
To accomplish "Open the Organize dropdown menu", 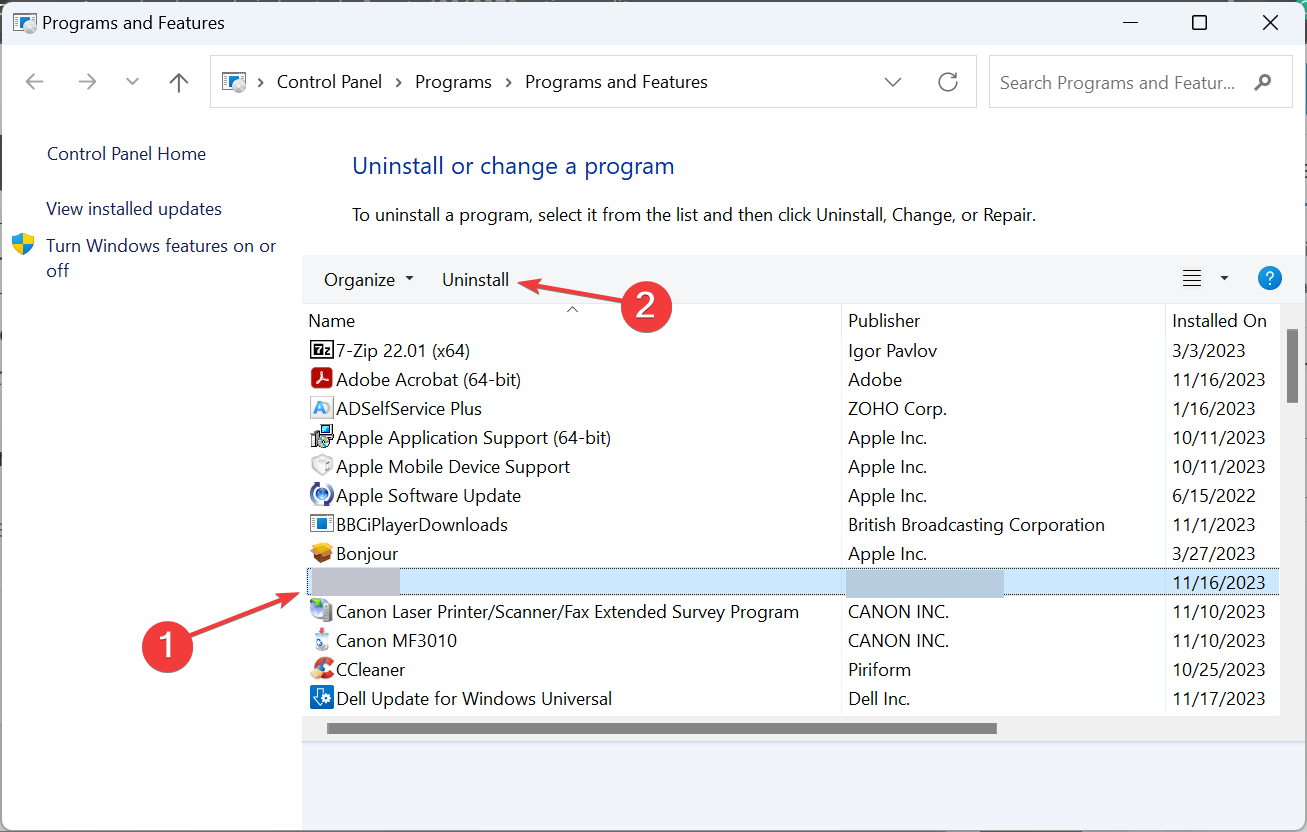I will click(368, 280).
